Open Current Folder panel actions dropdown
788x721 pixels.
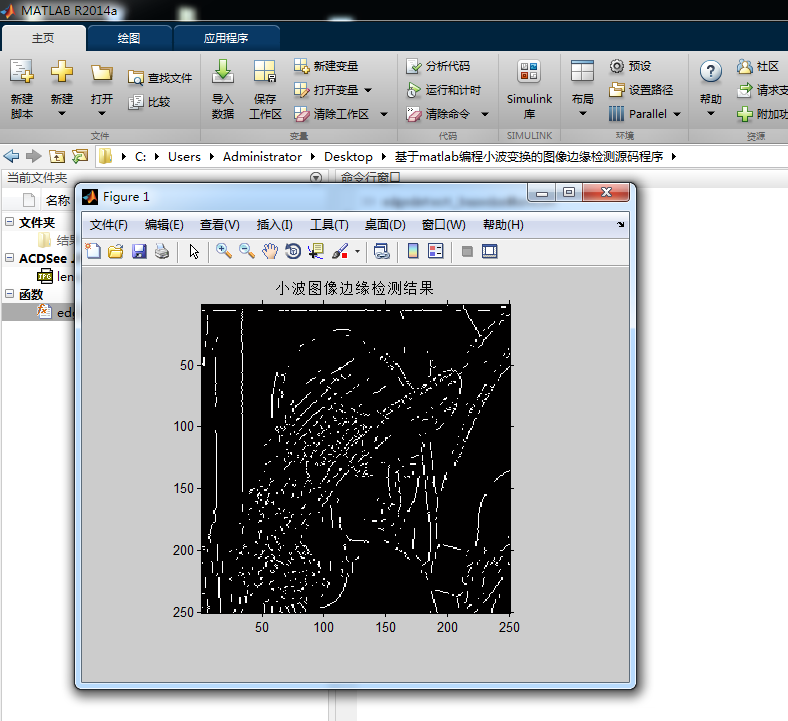click(316, 177)
